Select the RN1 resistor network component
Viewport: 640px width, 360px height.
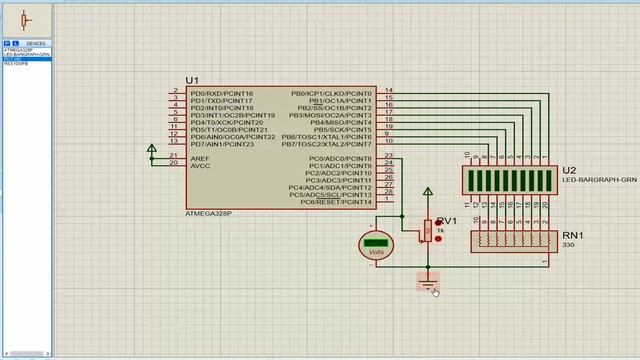click(514, 242)
